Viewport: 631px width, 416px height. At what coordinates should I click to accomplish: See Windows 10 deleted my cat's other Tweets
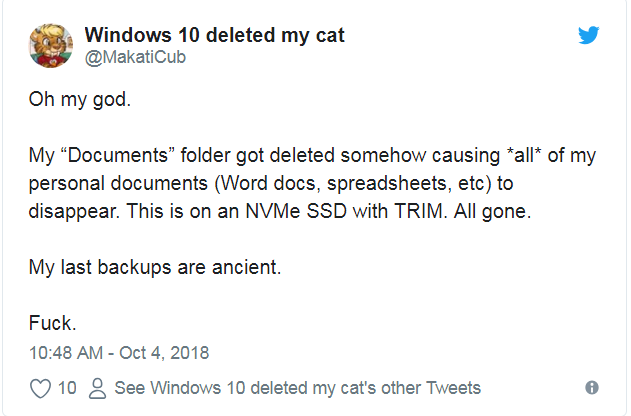[298, 387]
